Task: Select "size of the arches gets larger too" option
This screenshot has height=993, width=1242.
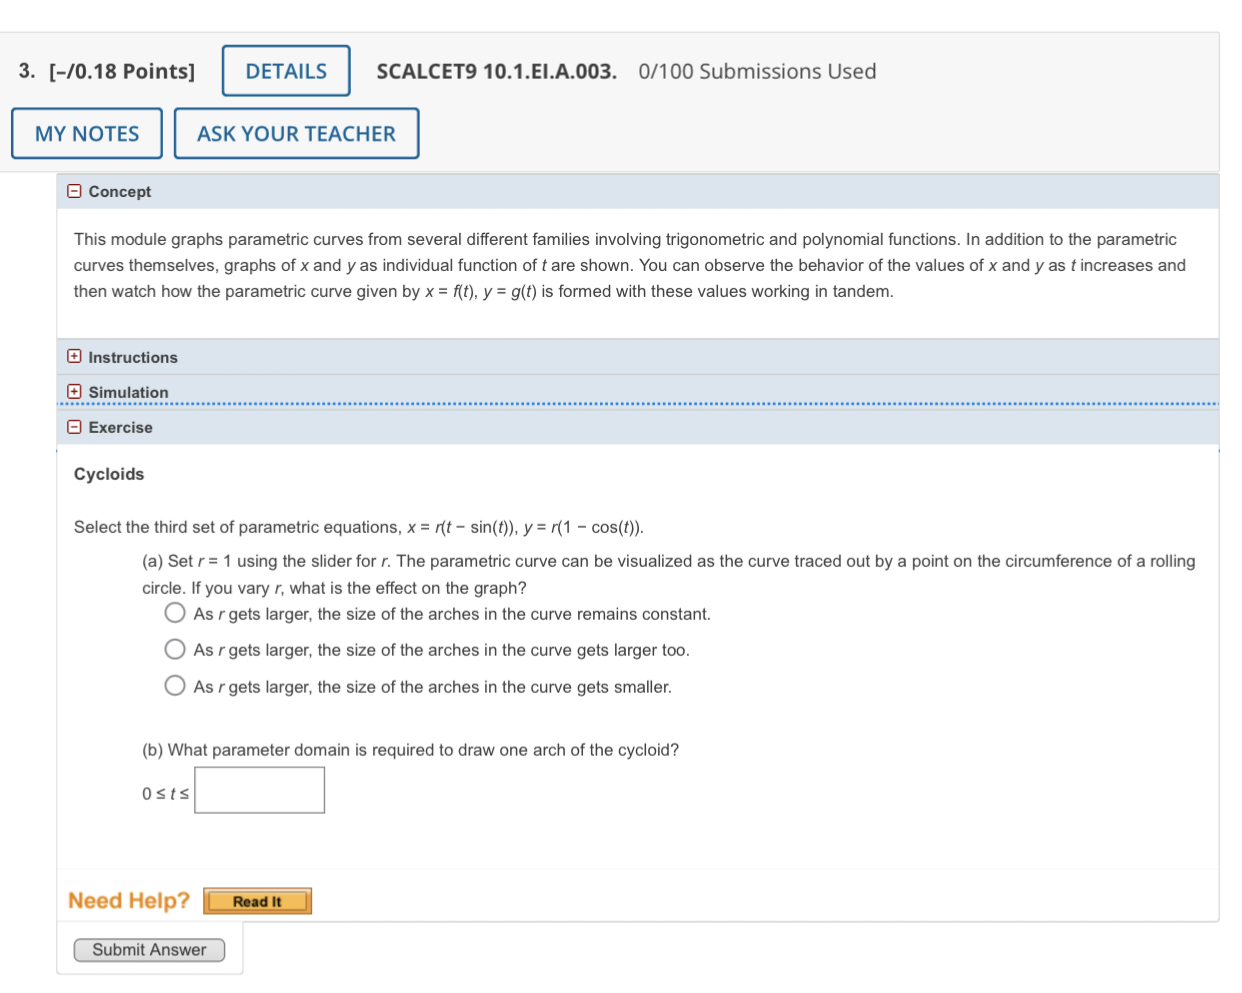Action: click(x=175, y=648)
